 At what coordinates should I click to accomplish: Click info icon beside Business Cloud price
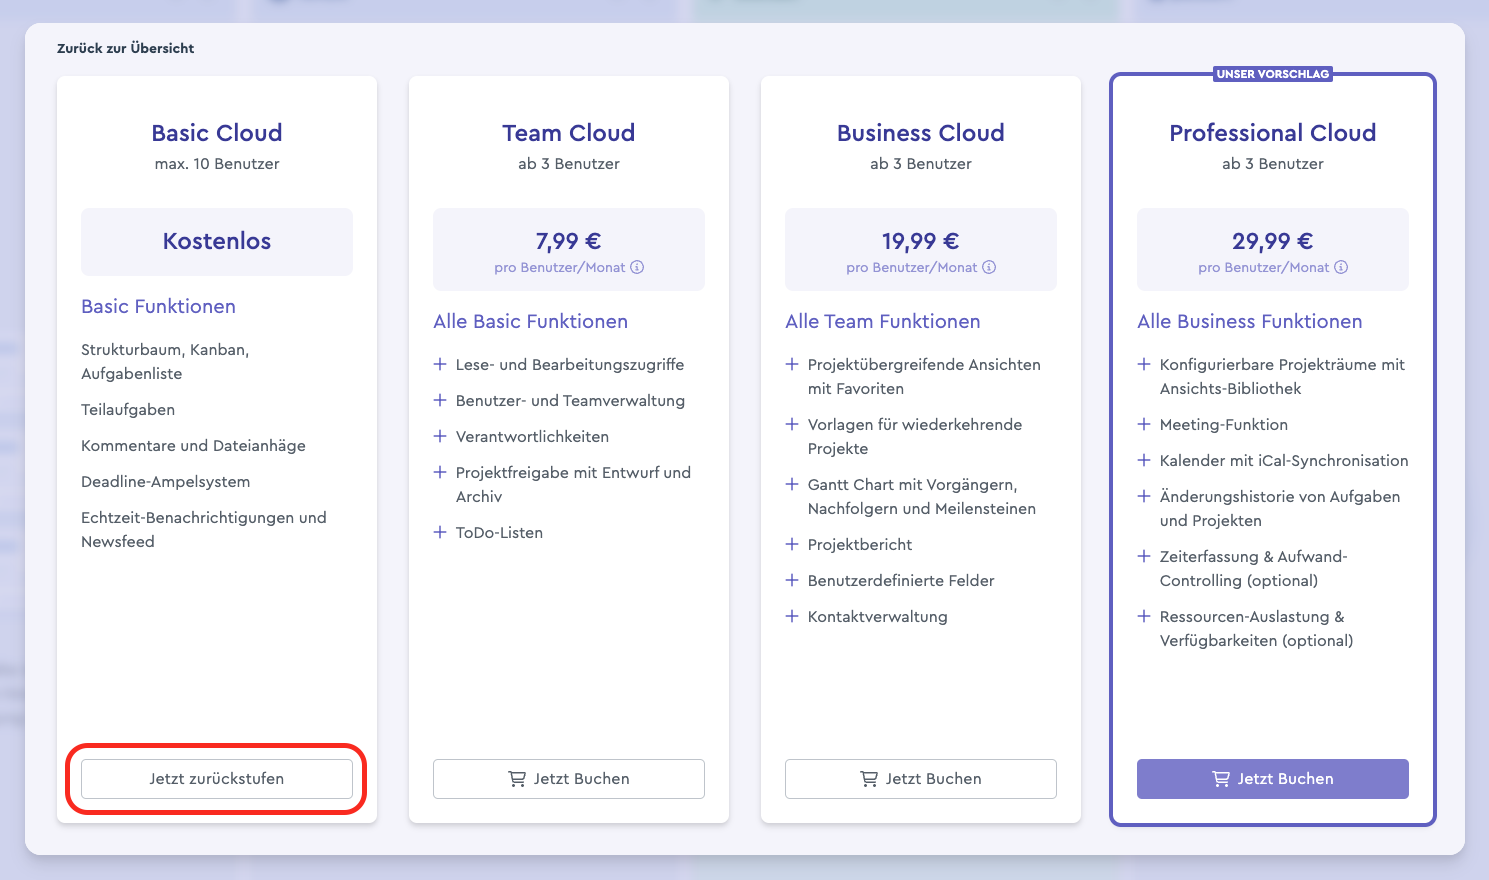(x=989, y=267)
